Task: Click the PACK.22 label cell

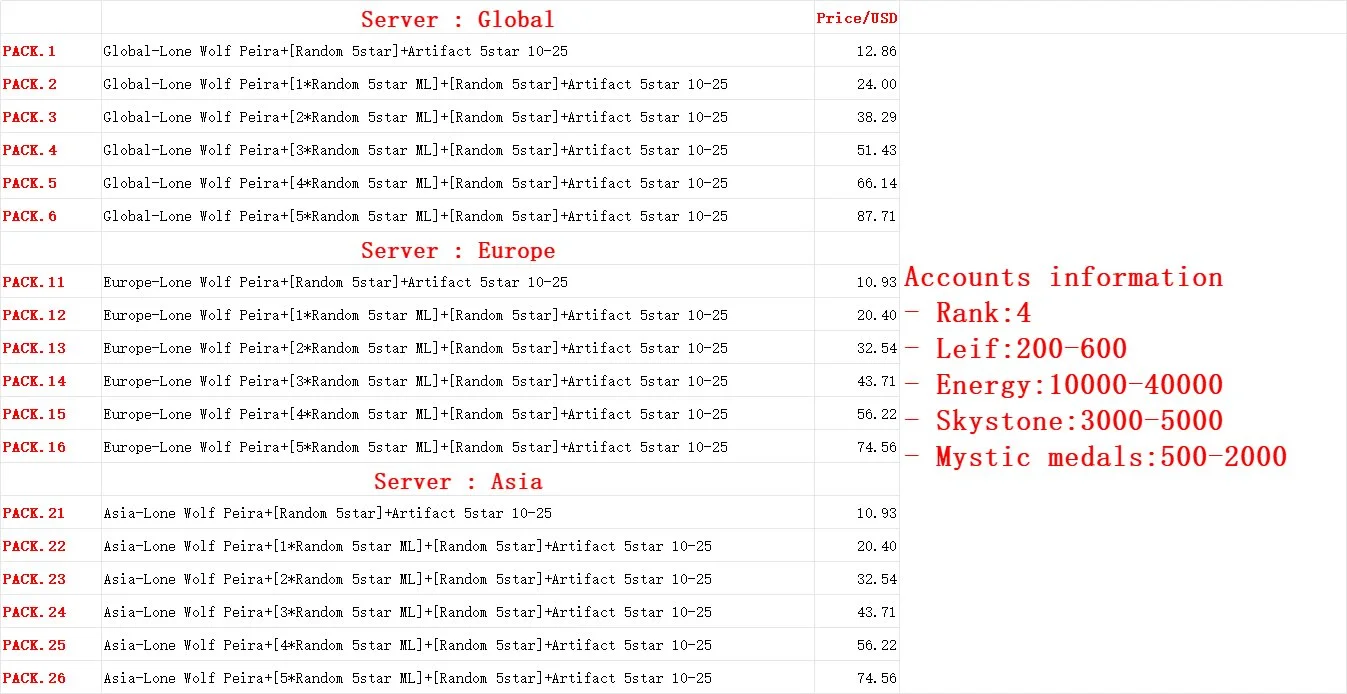Action: pyautogui.click(x=50, y=546)
